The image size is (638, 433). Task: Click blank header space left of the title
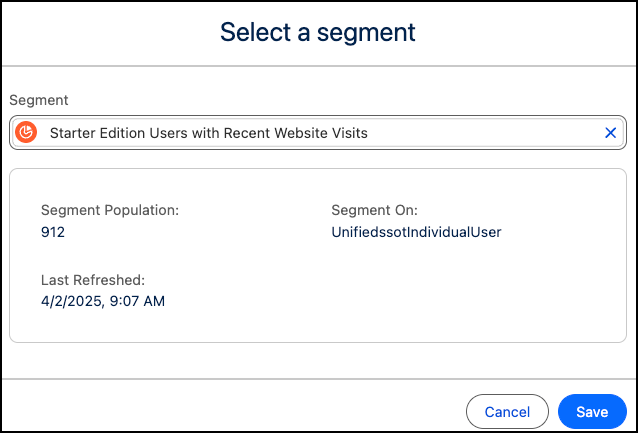coord(100,32)
